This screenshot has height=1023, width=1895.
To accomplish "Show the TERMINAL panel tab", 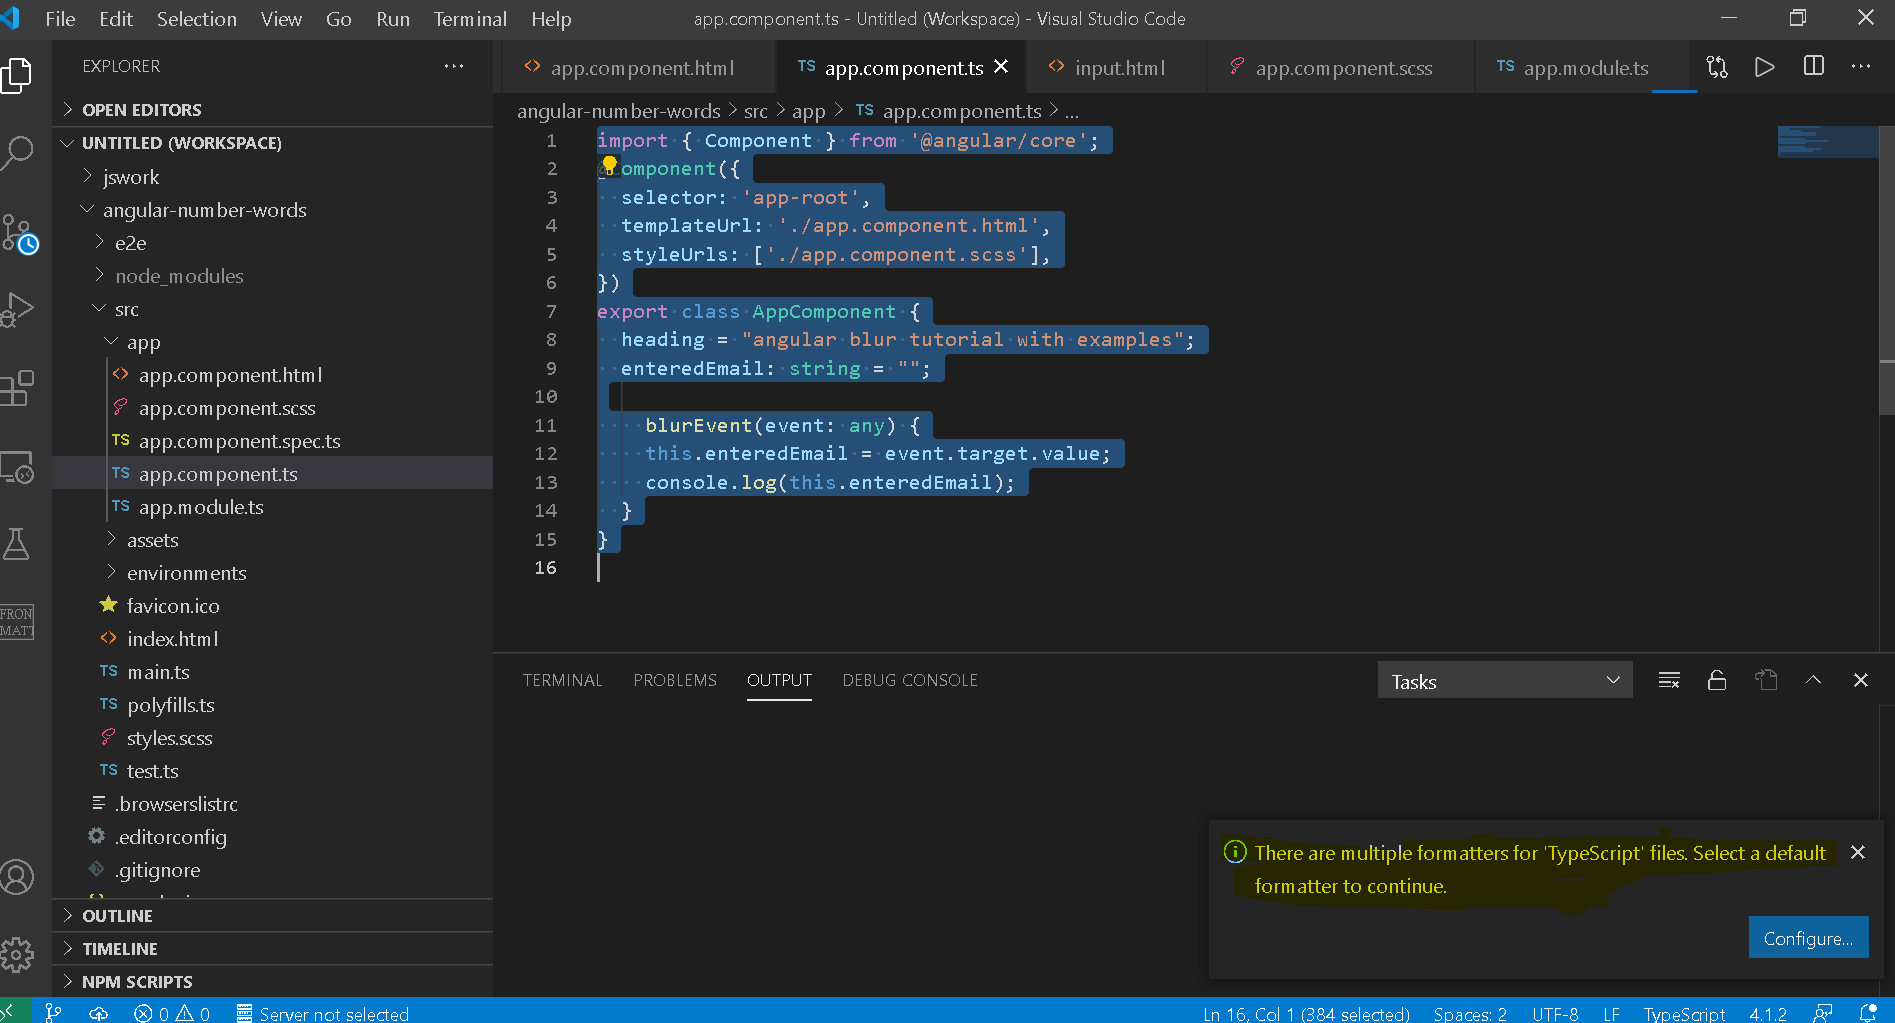I will pyautogui.click(x=562, y=680).
